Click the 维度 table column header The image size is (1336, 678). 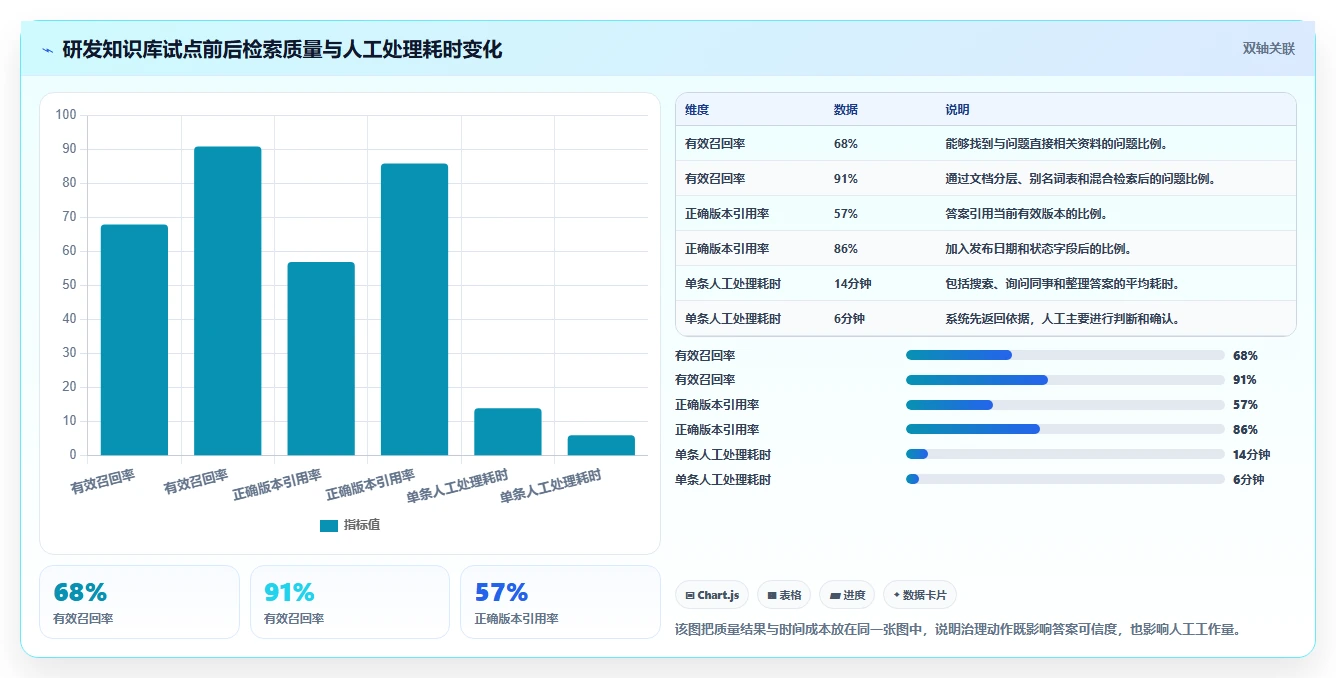[697, 110]
